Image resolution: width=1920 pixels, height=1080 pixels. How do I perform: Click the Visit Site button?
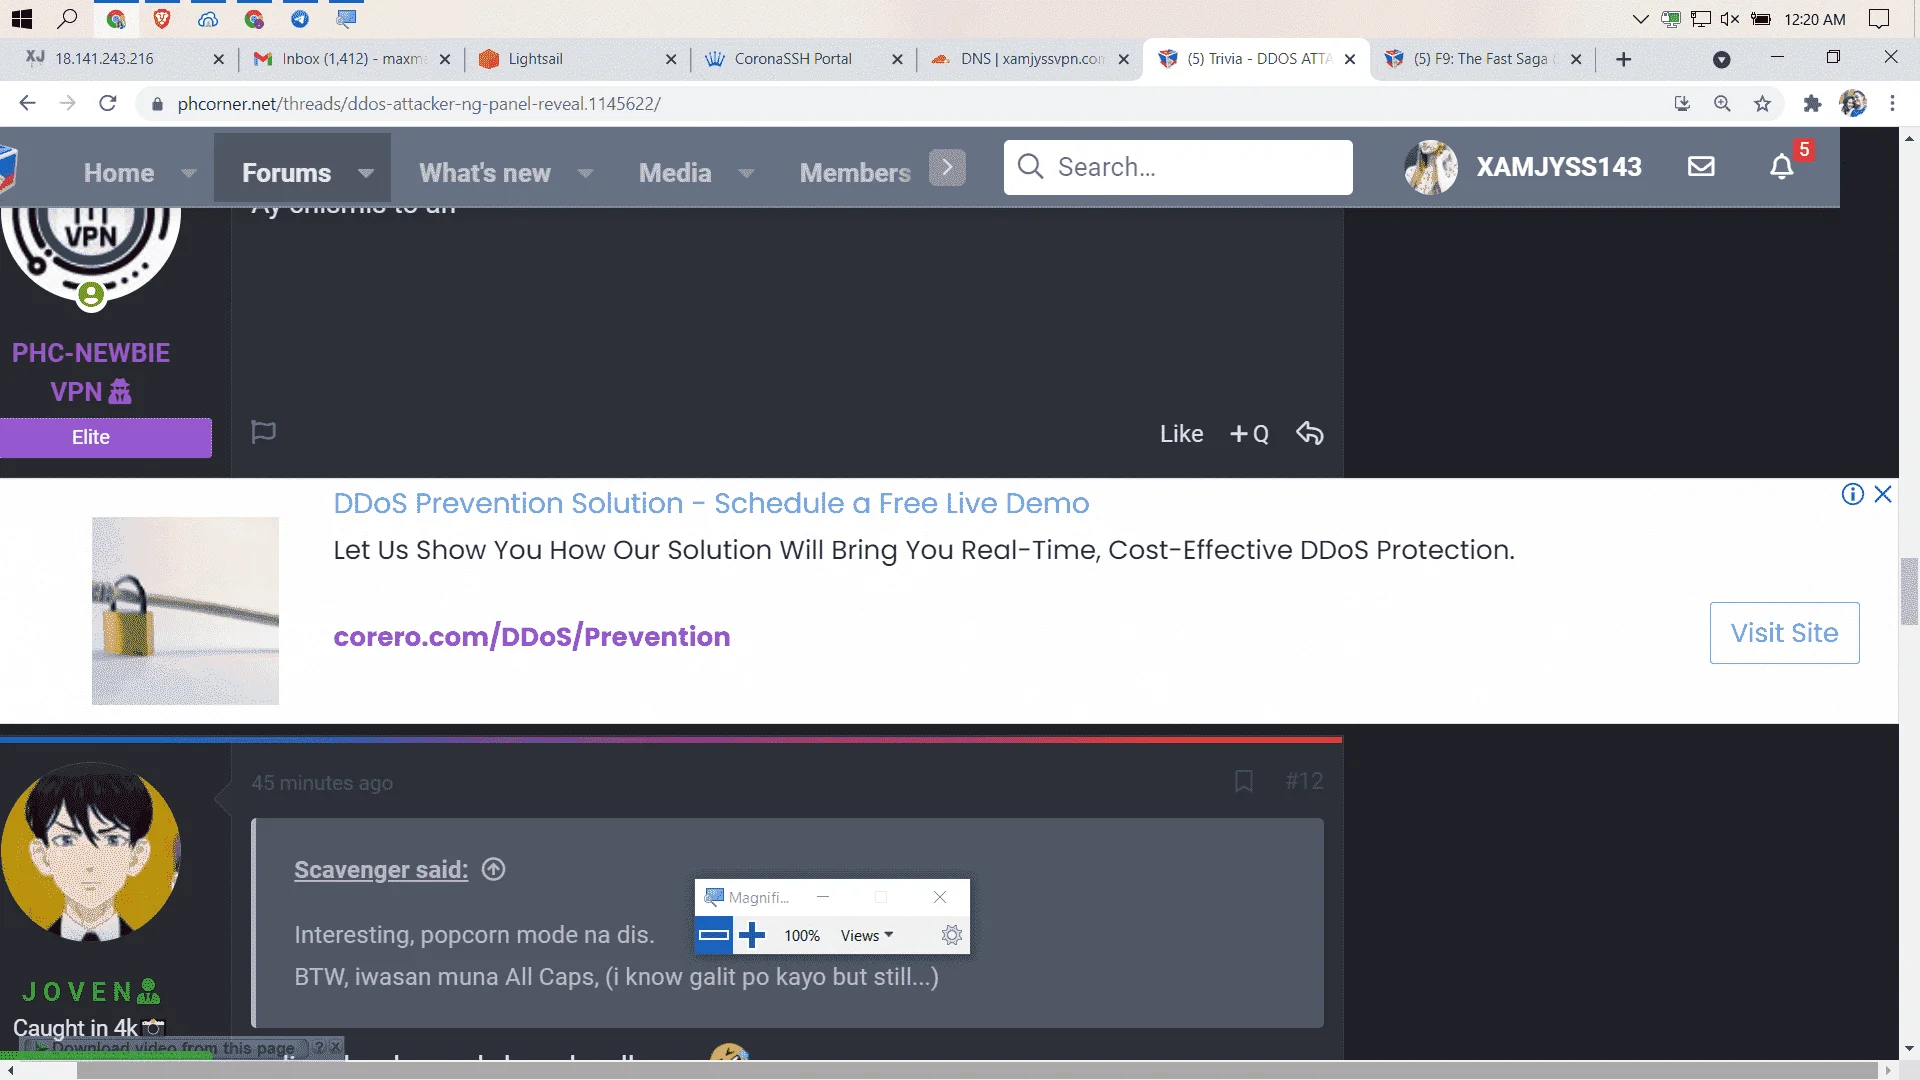pos(1784,633)
